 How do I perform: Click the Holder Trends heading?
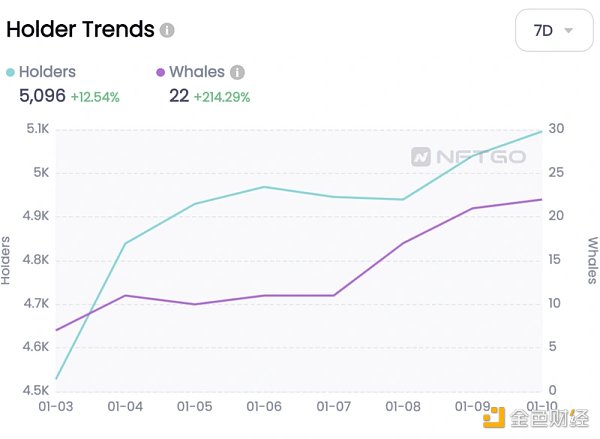click(80, 29)
